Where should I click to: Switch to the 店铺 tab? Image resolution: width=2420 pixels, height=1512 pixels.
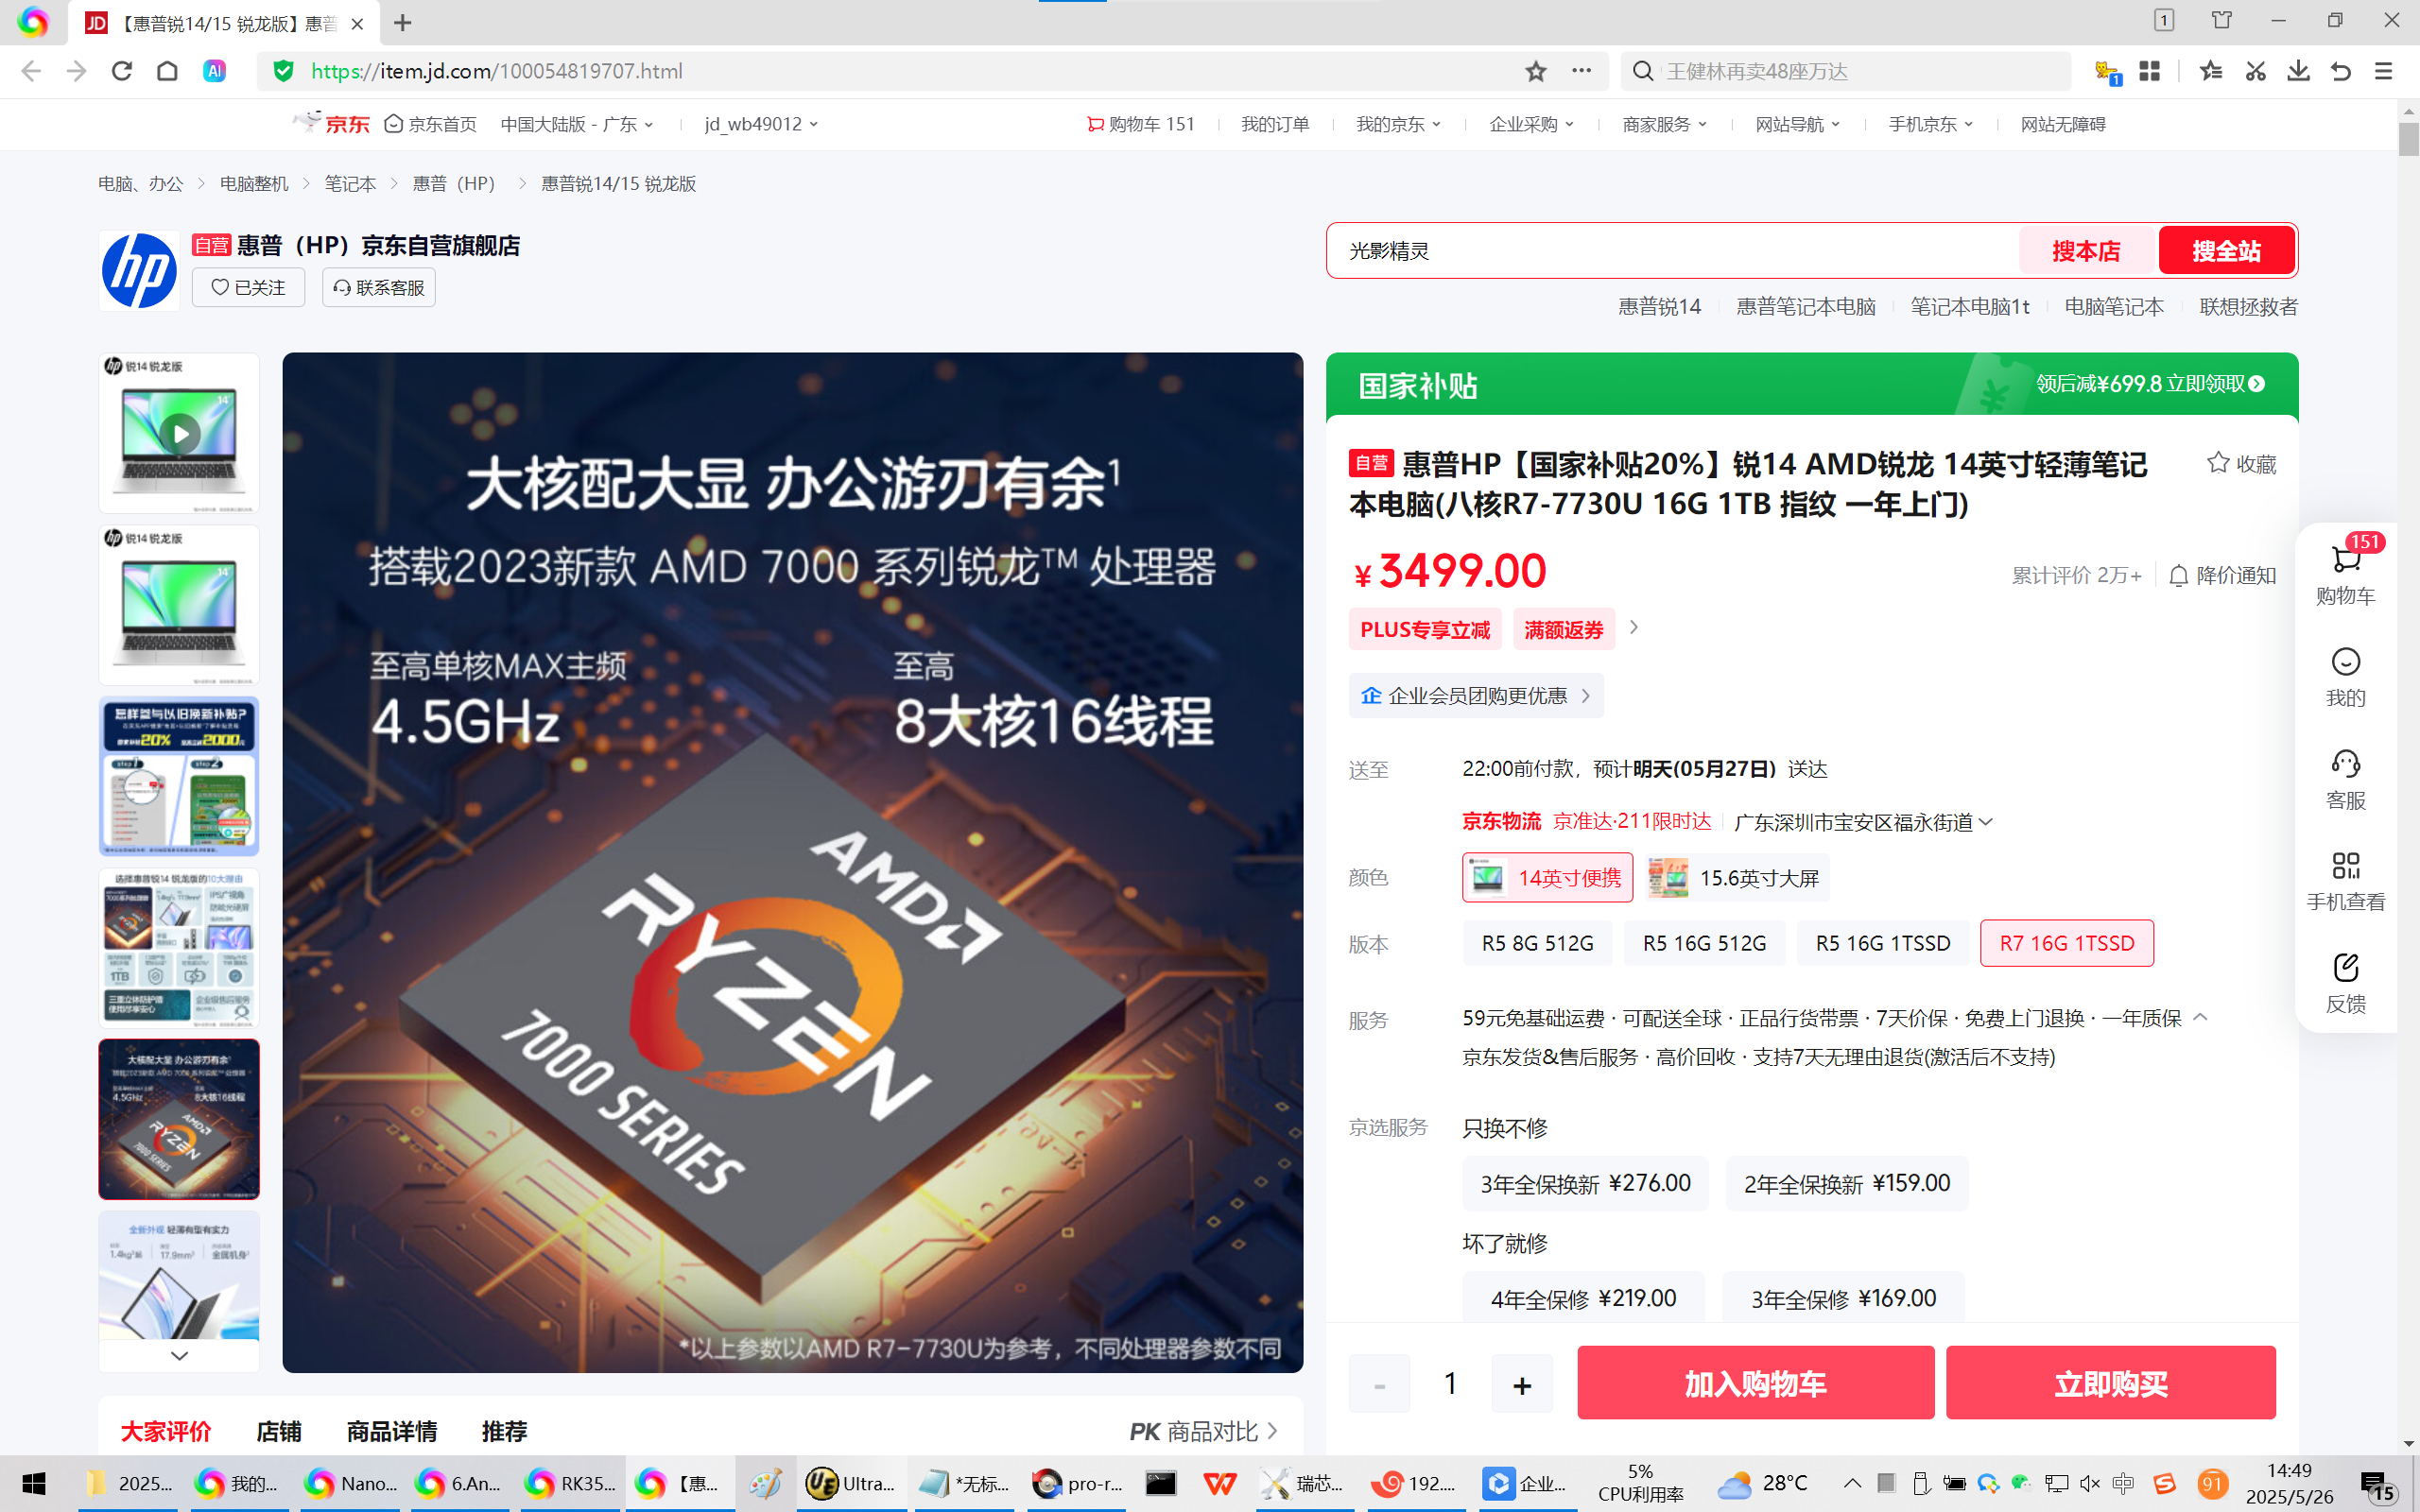[278, 1431]
